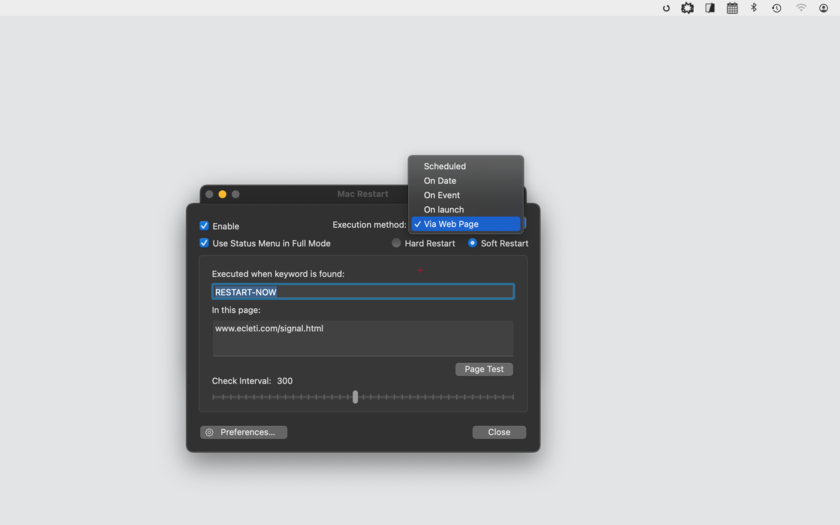Click the half-shaded square menu bar icon
The height and width of the screenshot is (525, 840).
point(710,8)
